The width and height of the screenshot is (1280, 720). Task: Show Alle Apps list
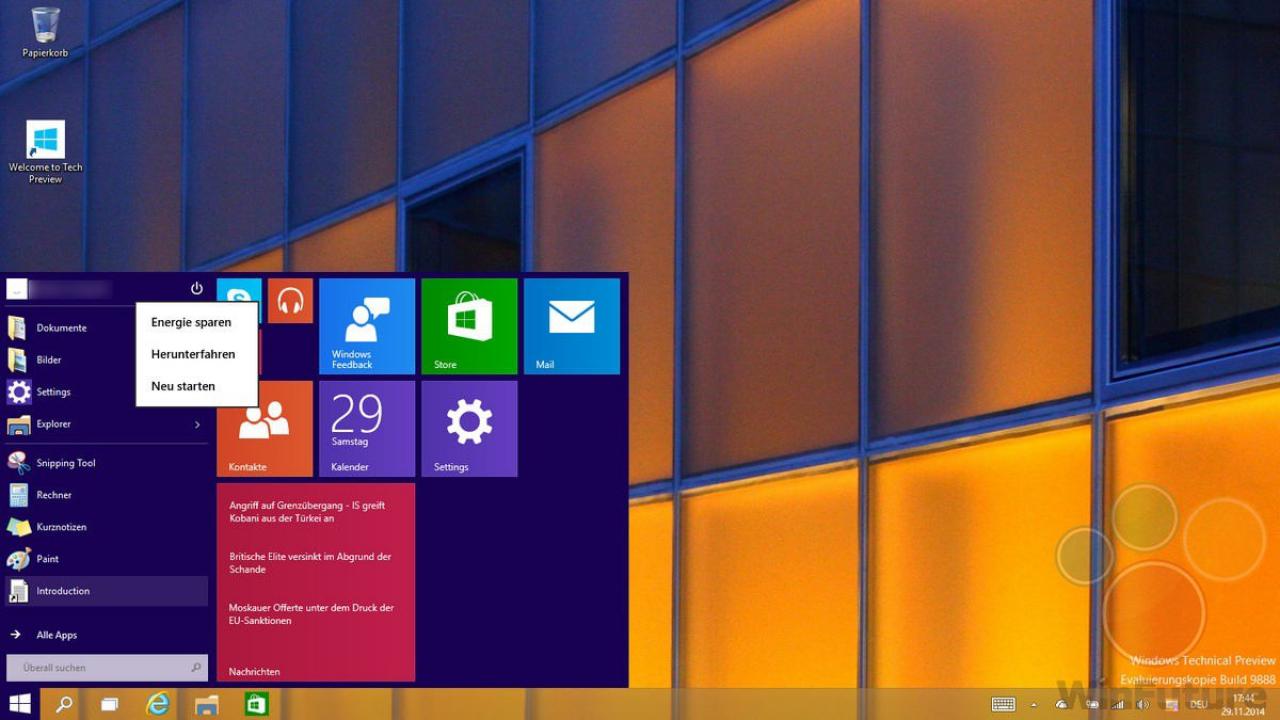click(106, 635)
